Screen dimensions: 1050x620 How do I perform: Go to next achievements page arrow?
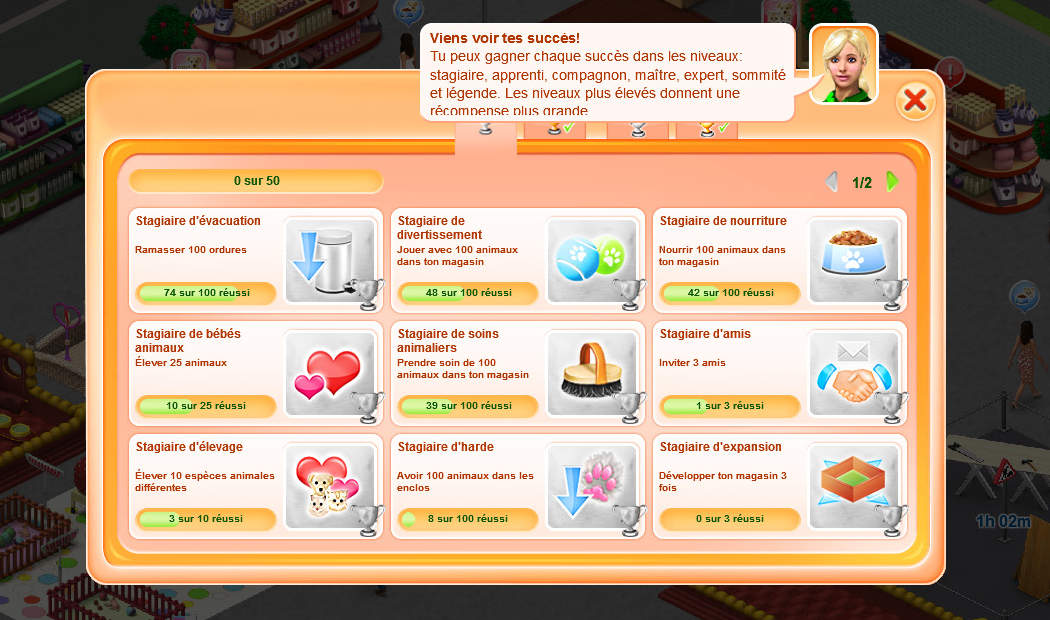pos(892,181)
